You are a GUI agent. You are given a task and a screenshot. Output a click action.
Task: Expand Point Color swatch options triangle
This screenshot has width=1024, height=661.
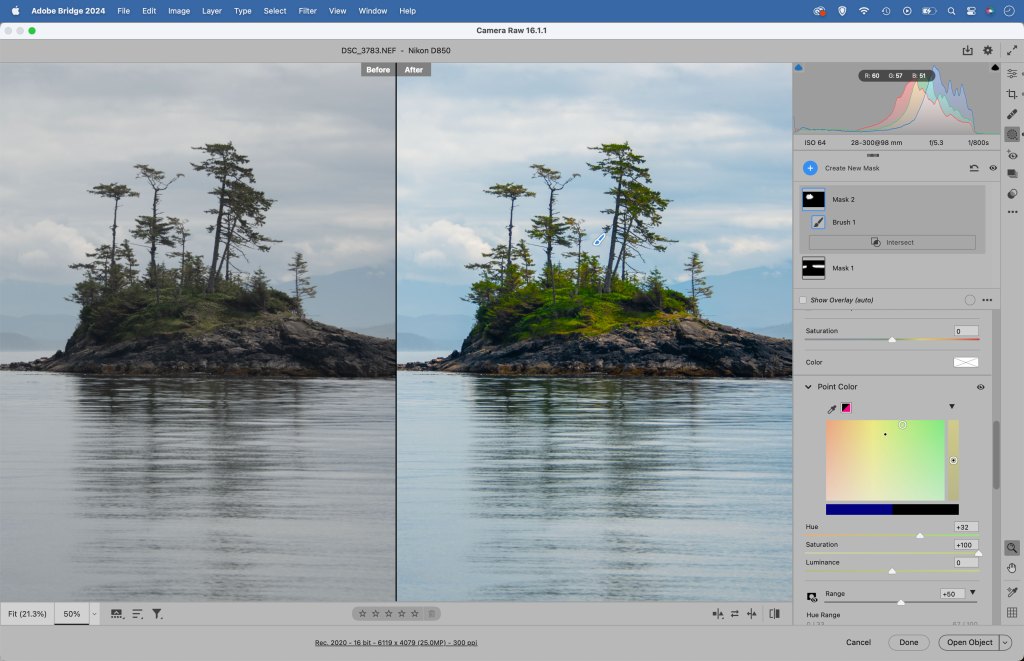pos(952,406)
